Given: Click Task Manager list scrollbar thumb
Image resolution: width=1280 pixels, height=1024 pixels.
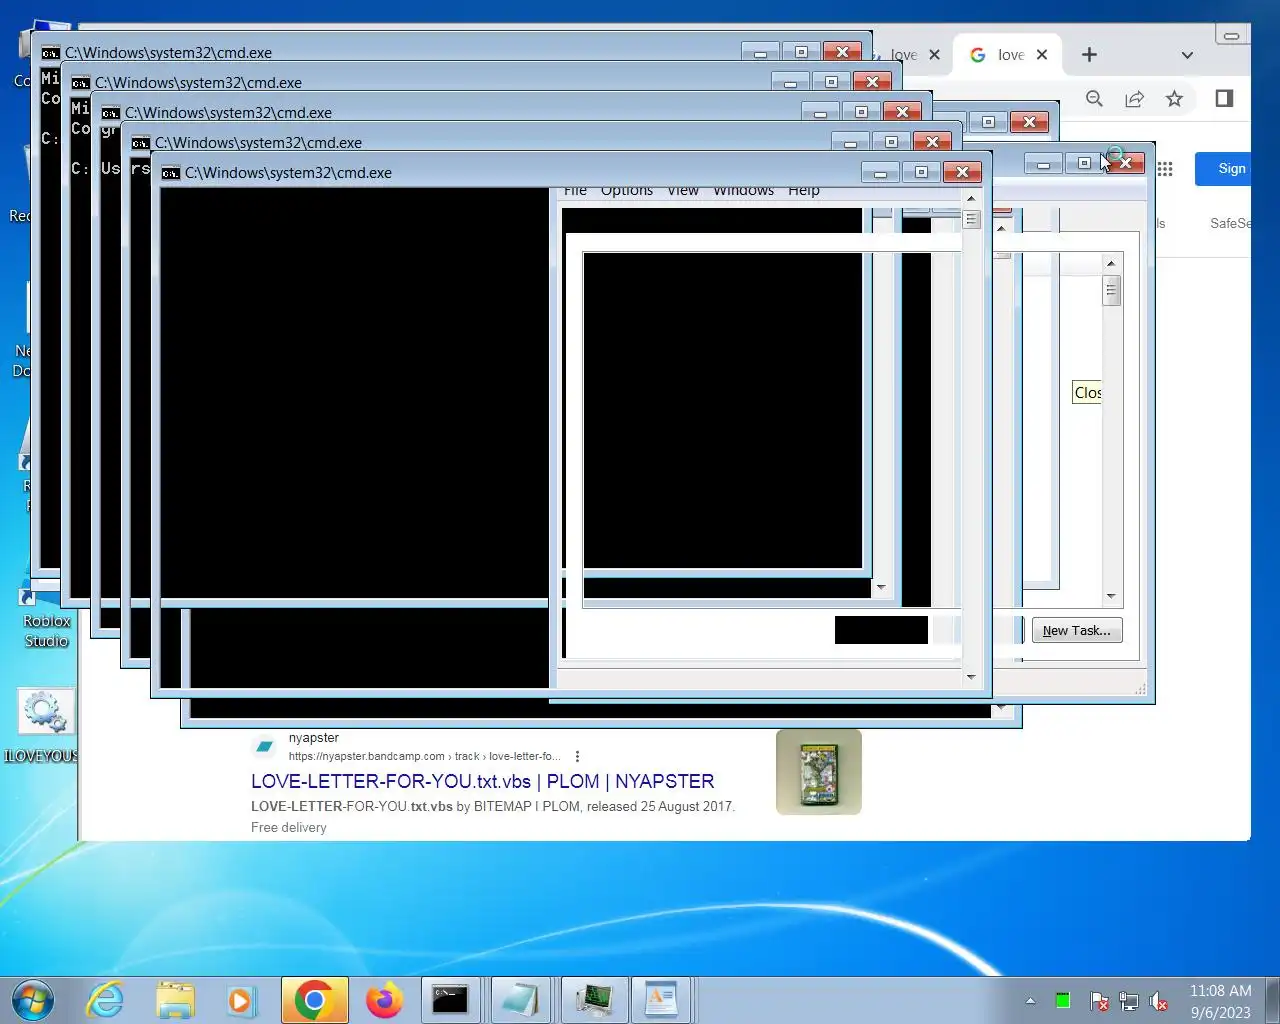Looking at the screenshot, I should (x=1111, y=290).
